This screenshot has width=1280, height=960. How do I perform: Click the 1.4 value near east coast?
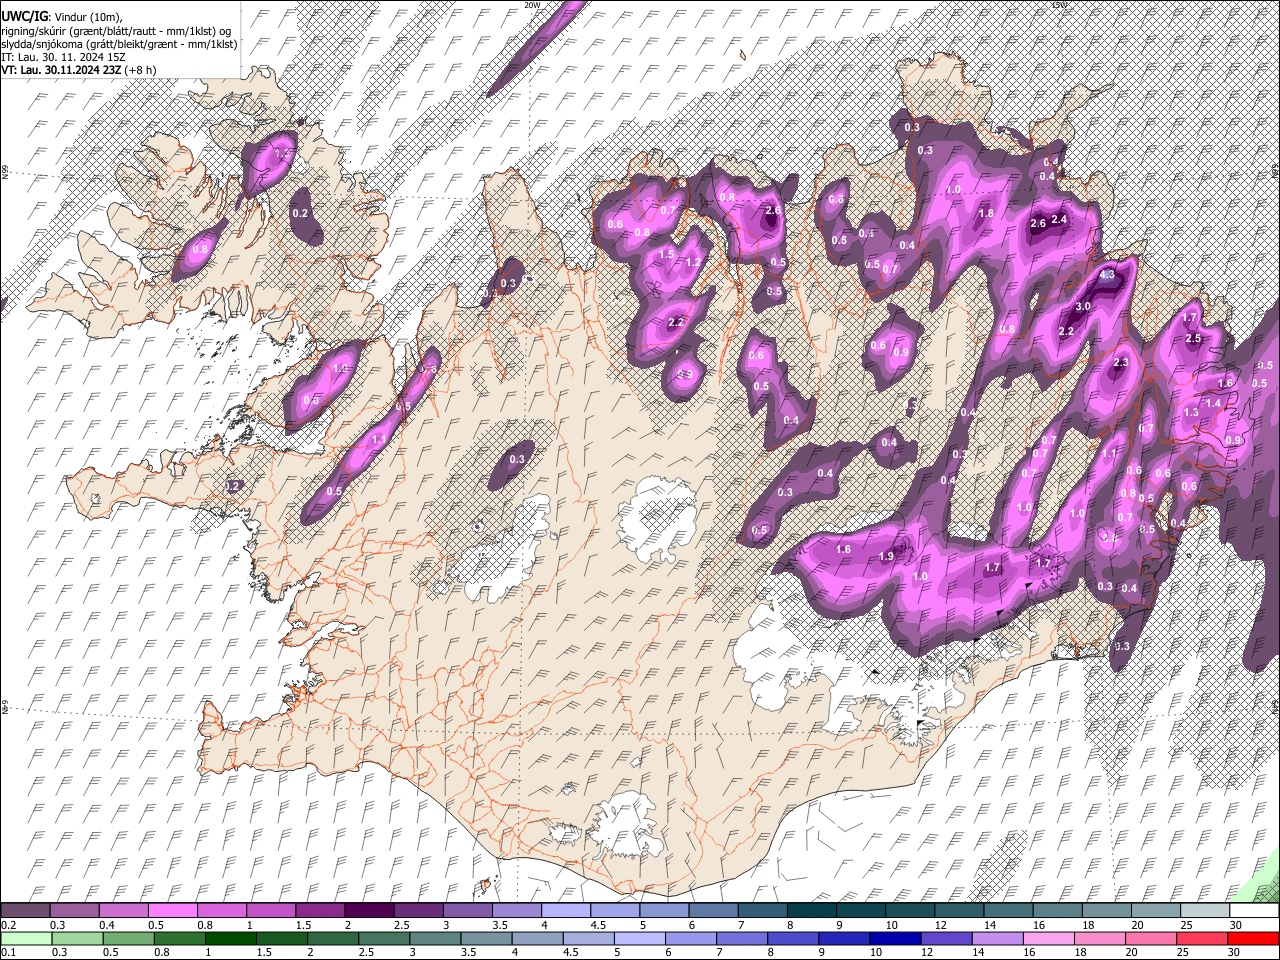[1213, 404]
